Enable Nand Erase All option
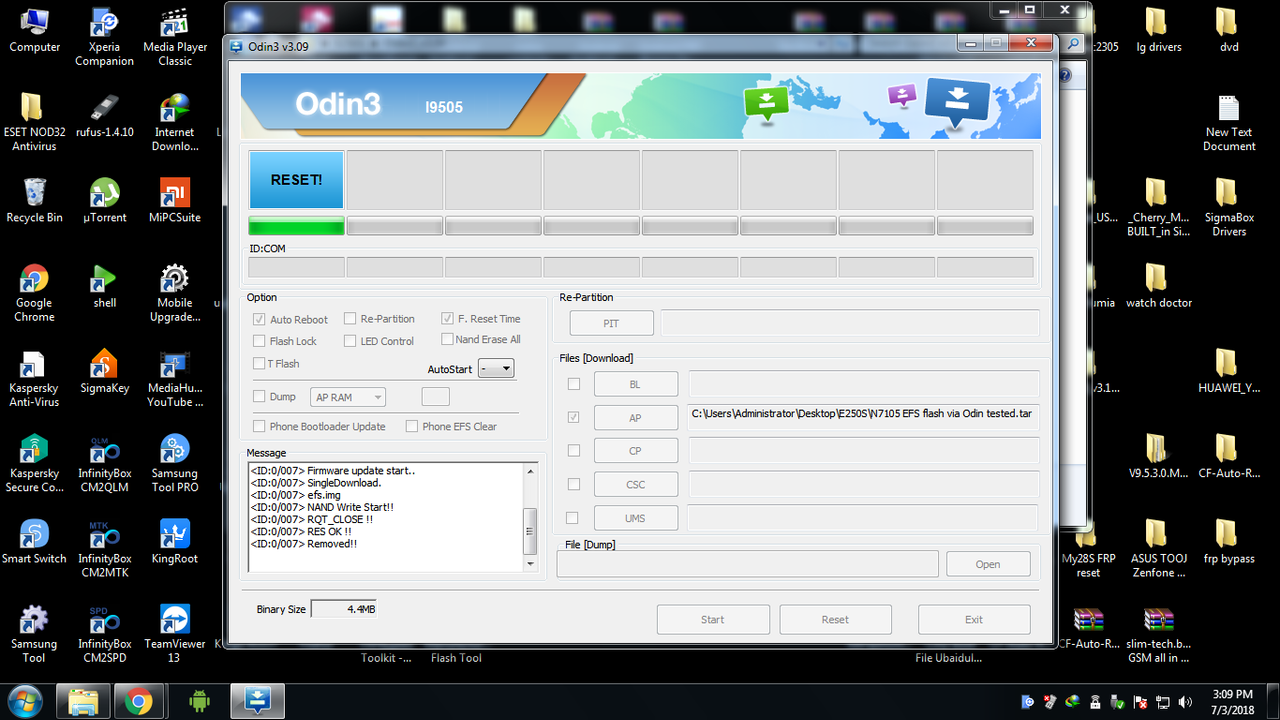Viewport: 1280px width, 720px height. click(x=447, y=339)
